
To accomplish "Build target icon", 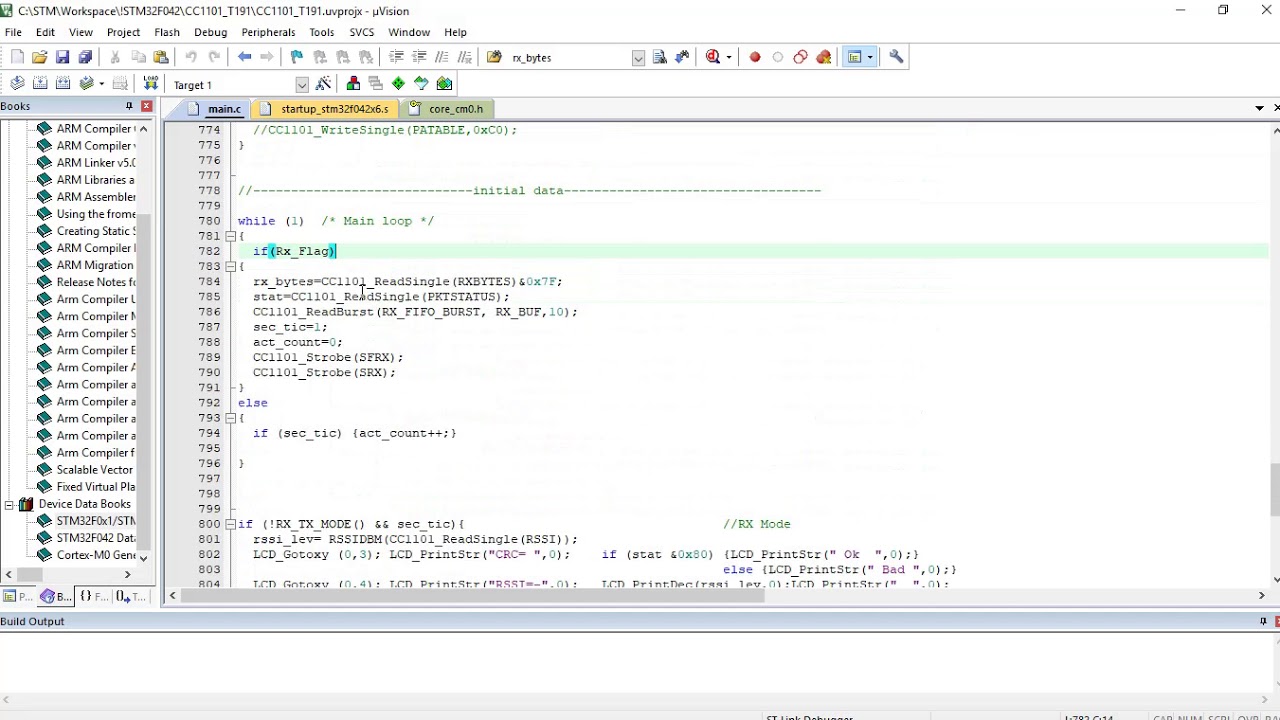I will 40,84.
